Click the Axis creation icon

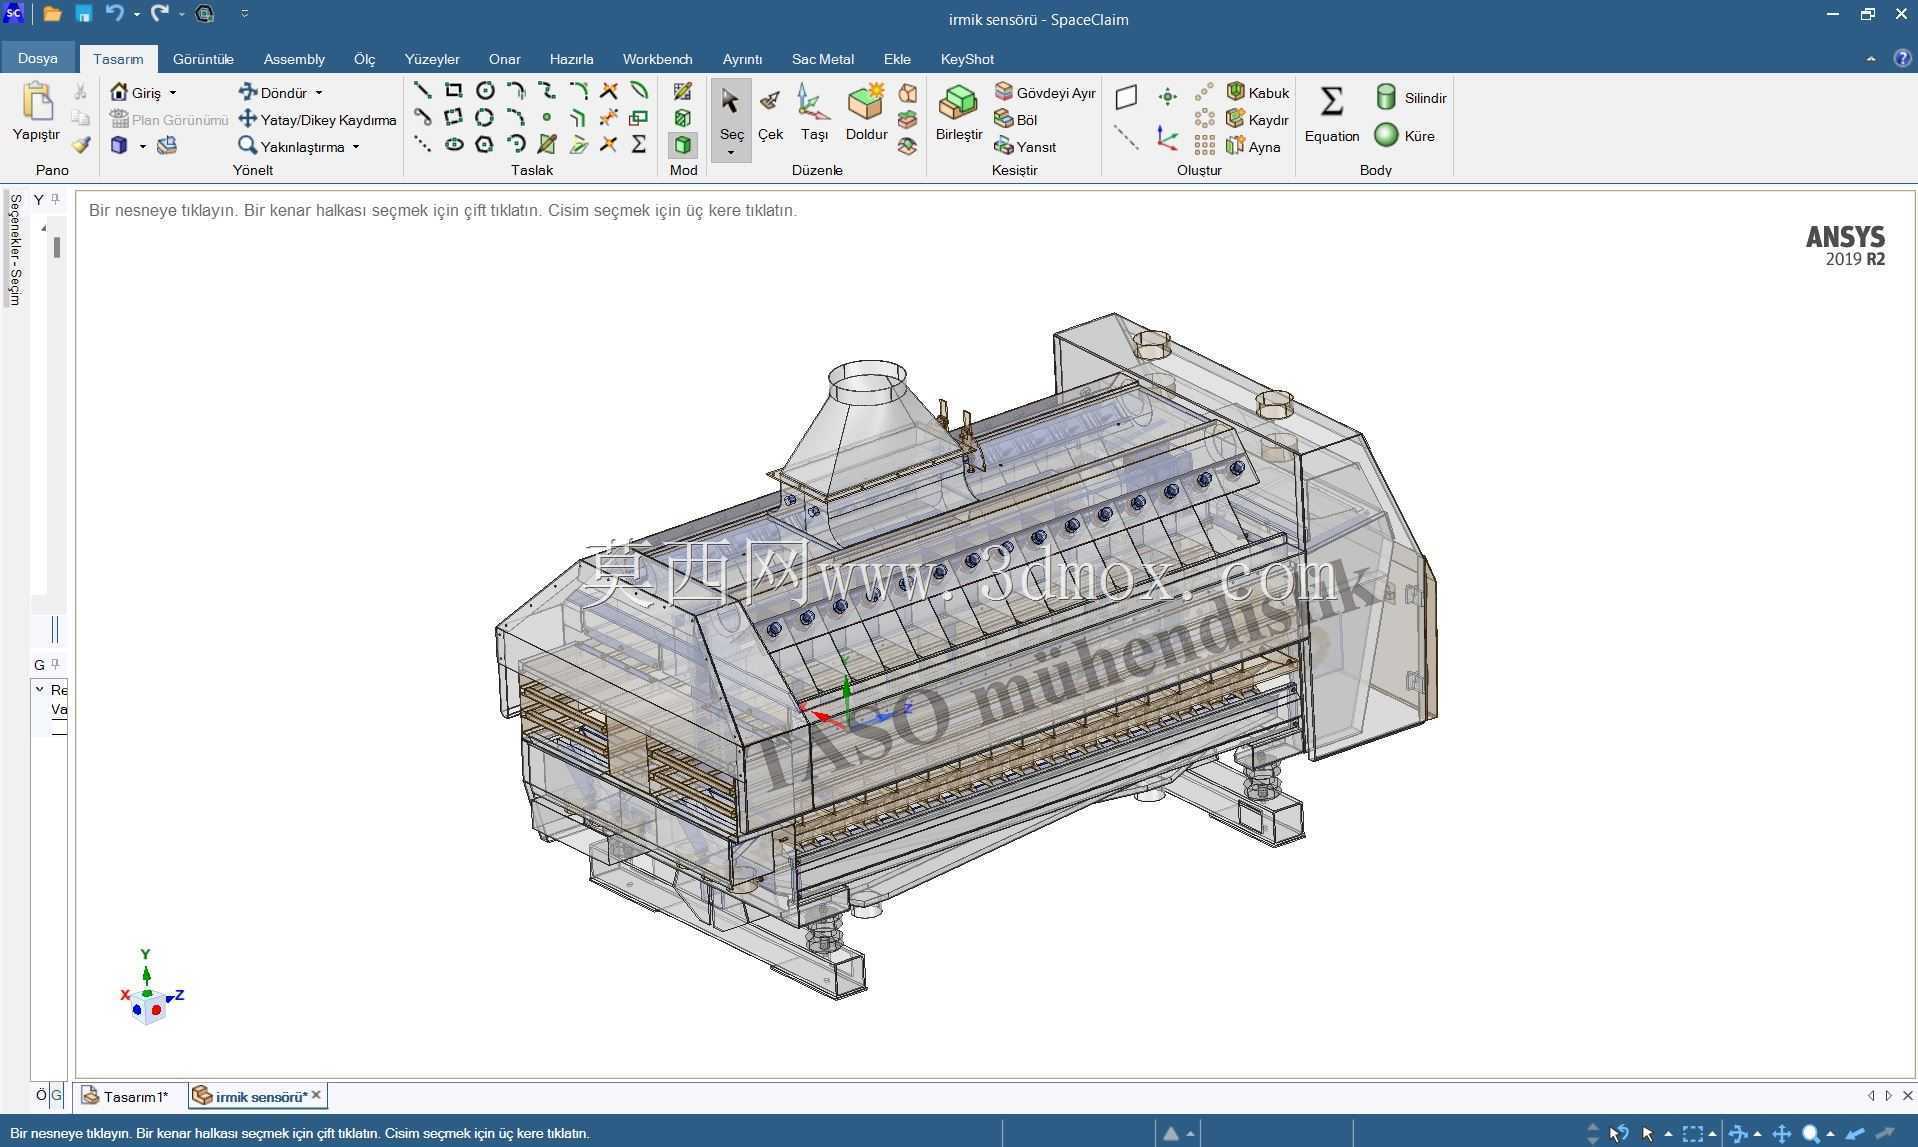click(1126, 138)
